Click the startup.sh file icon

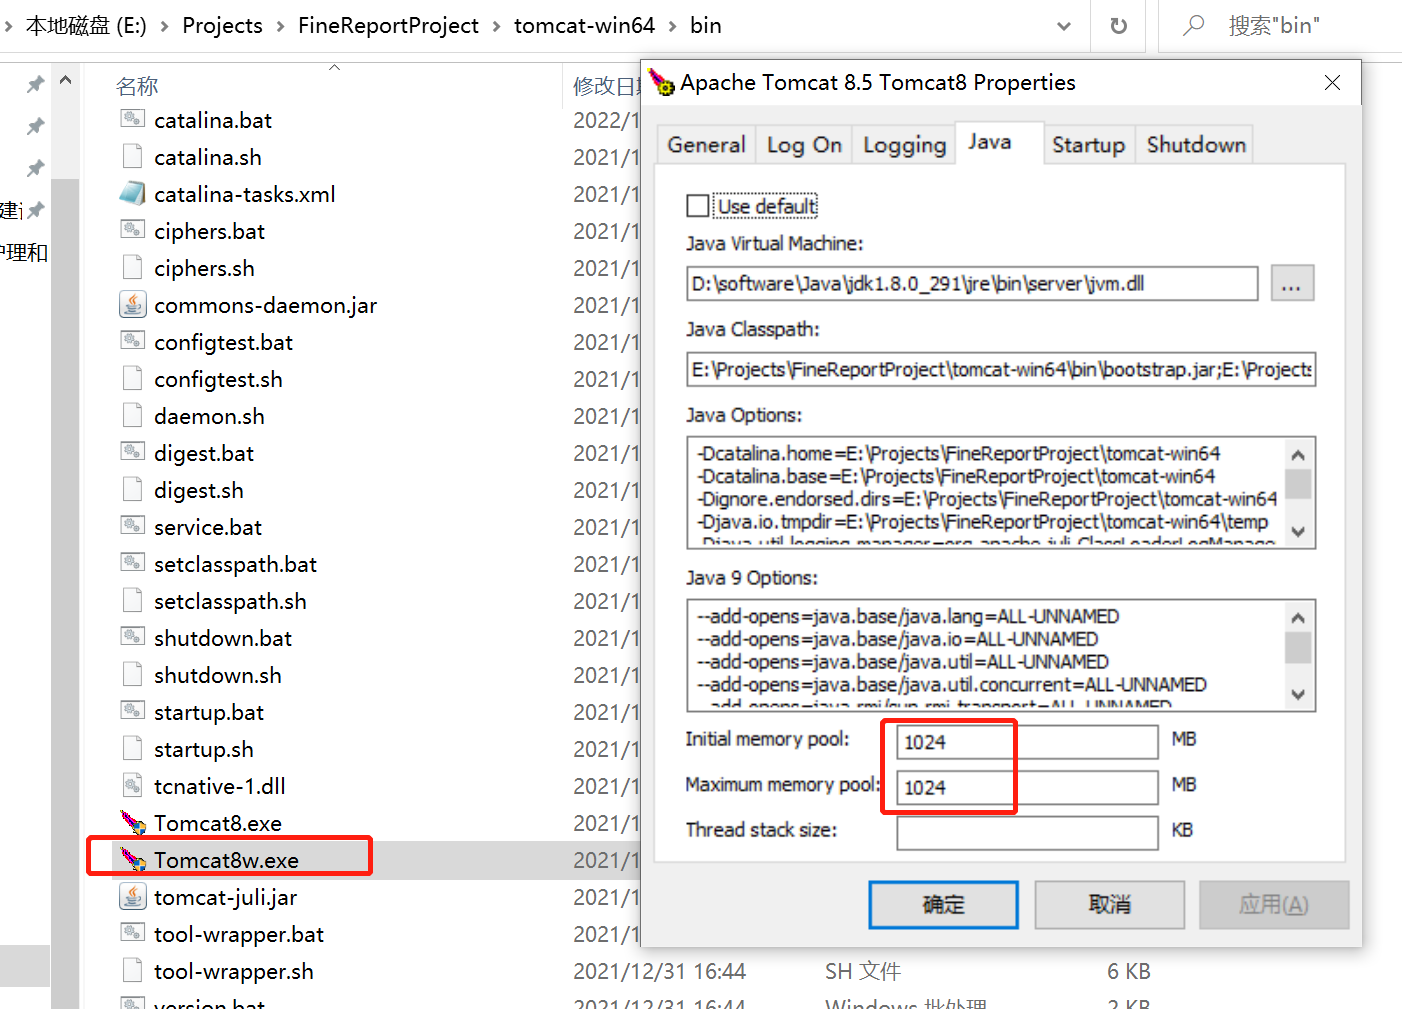133,748
